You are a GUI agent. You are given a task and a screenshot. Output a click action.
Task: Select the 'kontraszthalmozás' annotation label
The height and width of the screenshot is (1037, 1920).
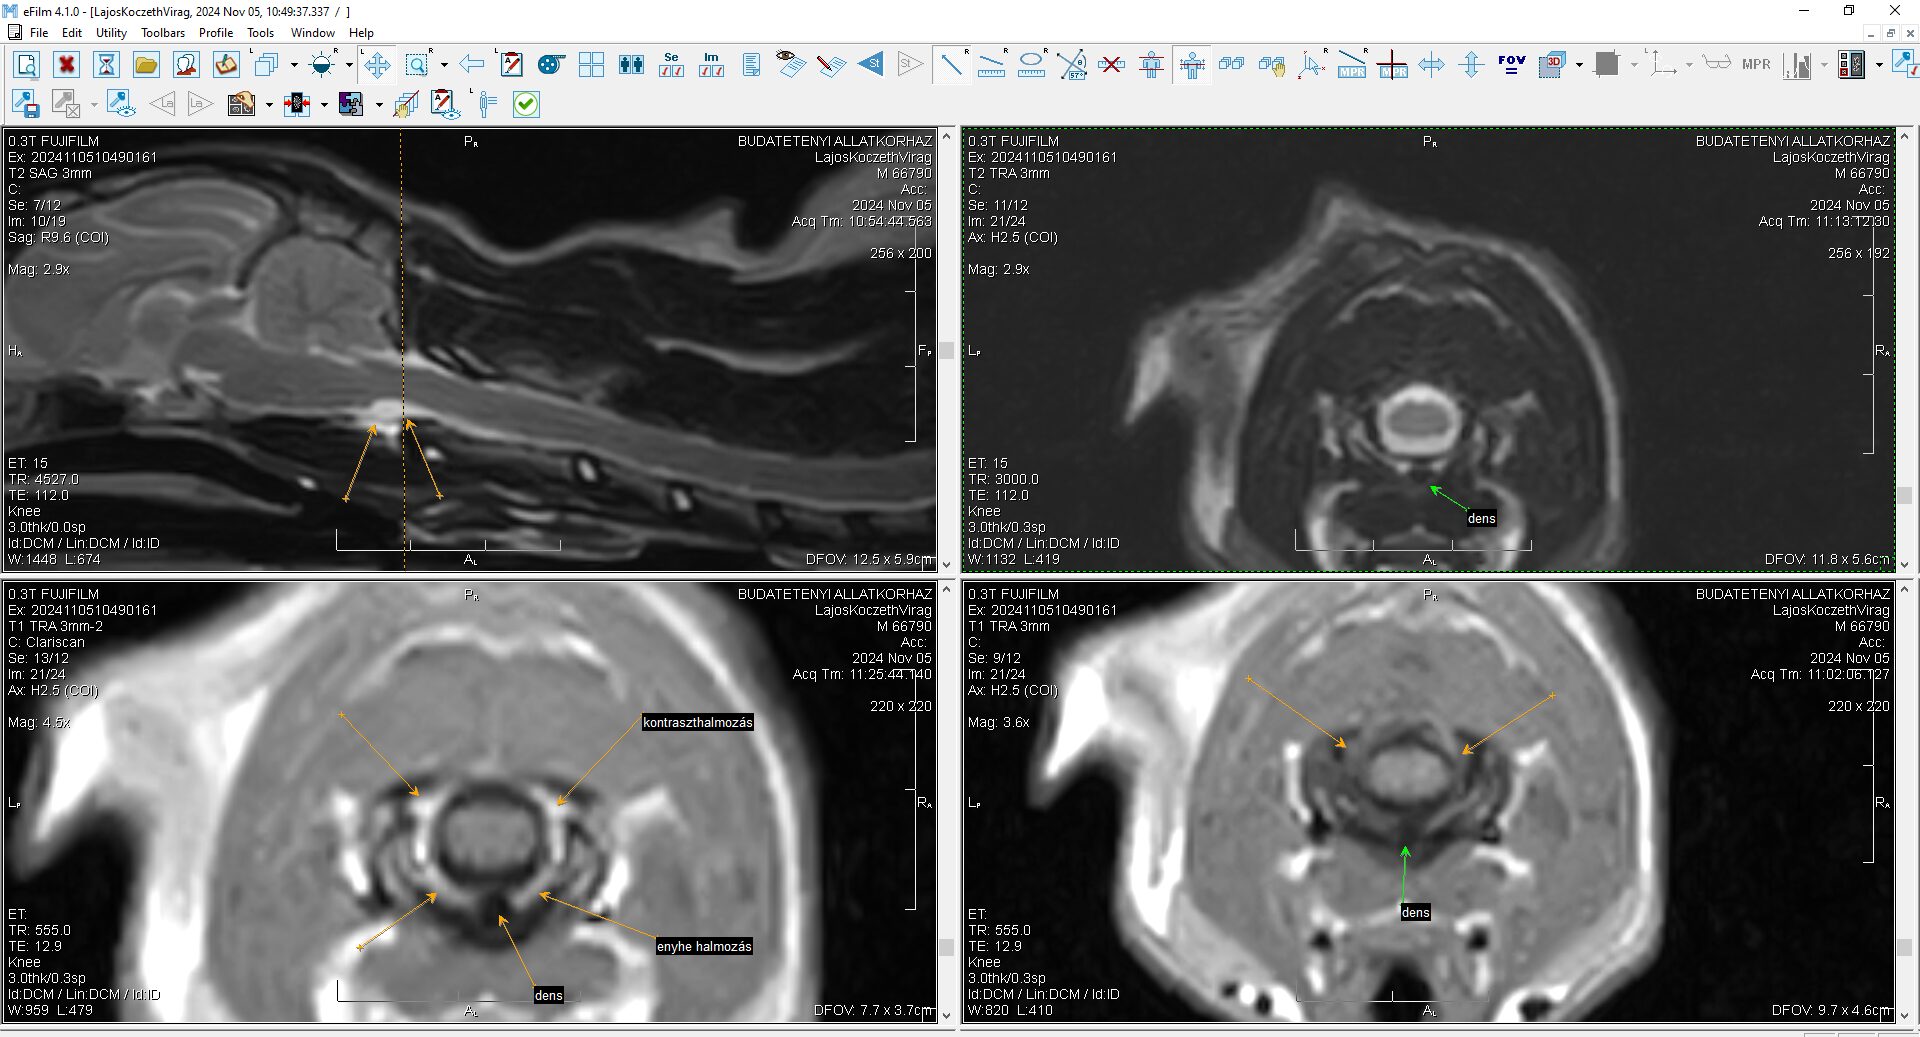697,722
